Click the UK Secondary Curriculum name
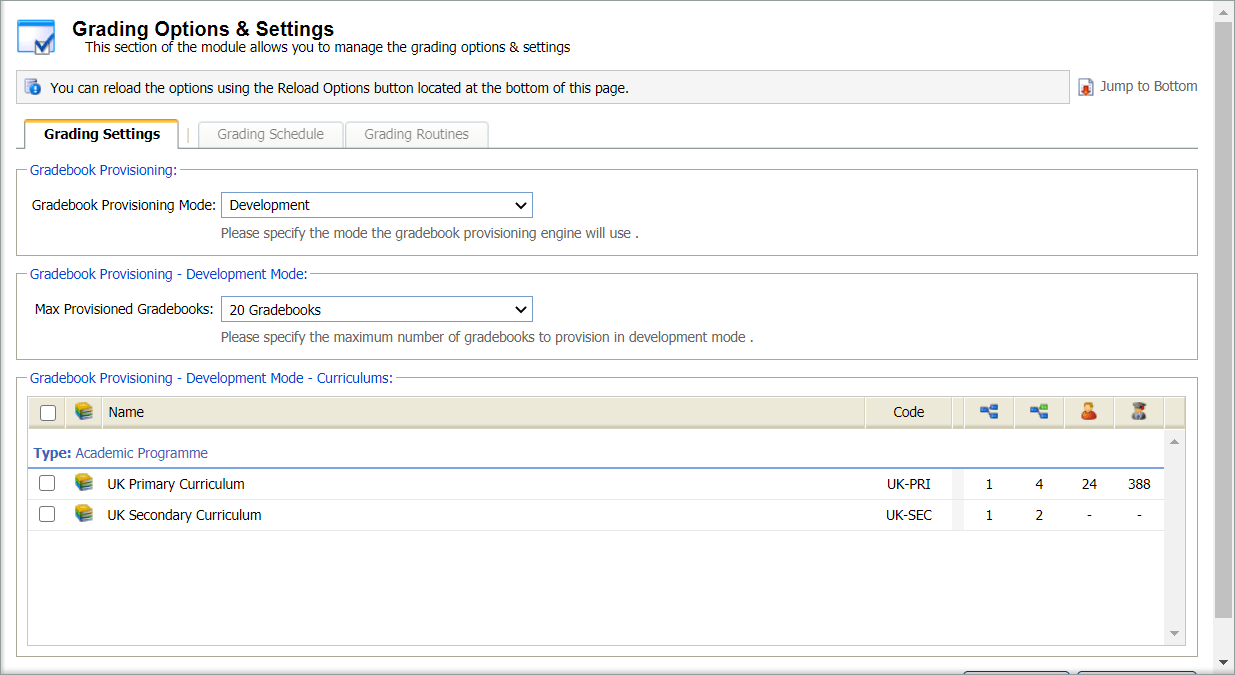The height and width of the screenshot is (675, 1235). click(x=184, y=515)
